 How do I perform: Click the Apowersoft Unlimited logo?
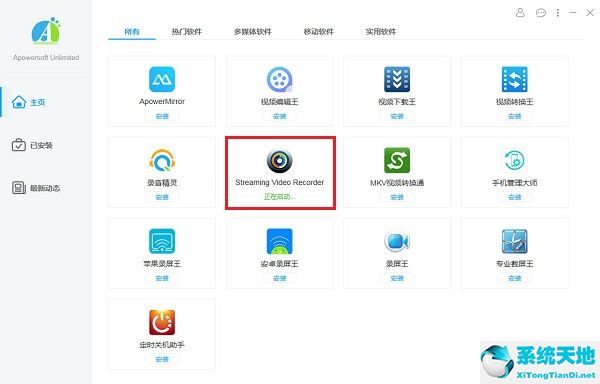point(46,31)
